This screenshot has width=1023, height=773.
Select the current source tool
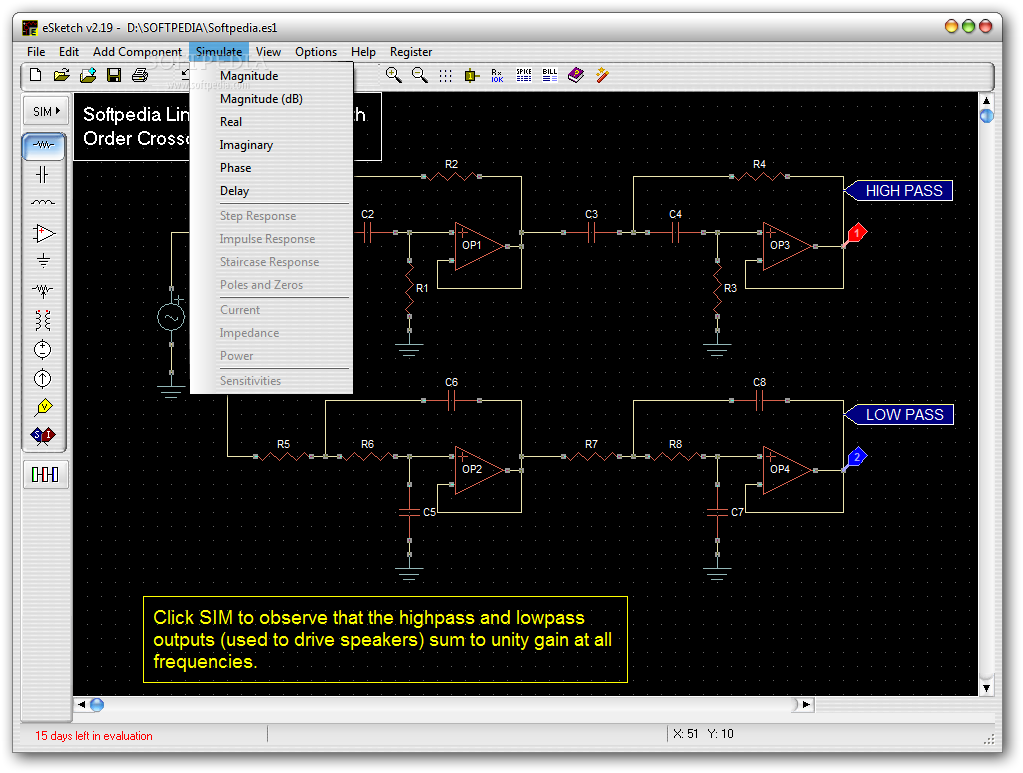(x=42, y=378)
